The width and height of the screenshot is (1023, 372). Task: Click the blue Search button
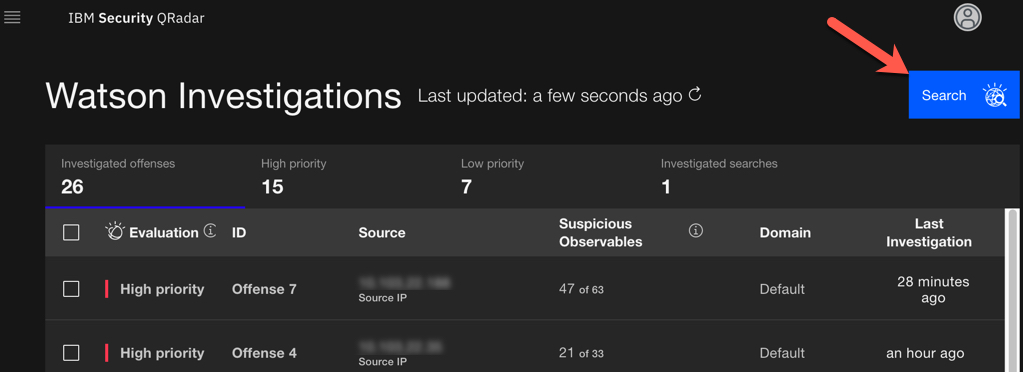click(x=964, y=95)
